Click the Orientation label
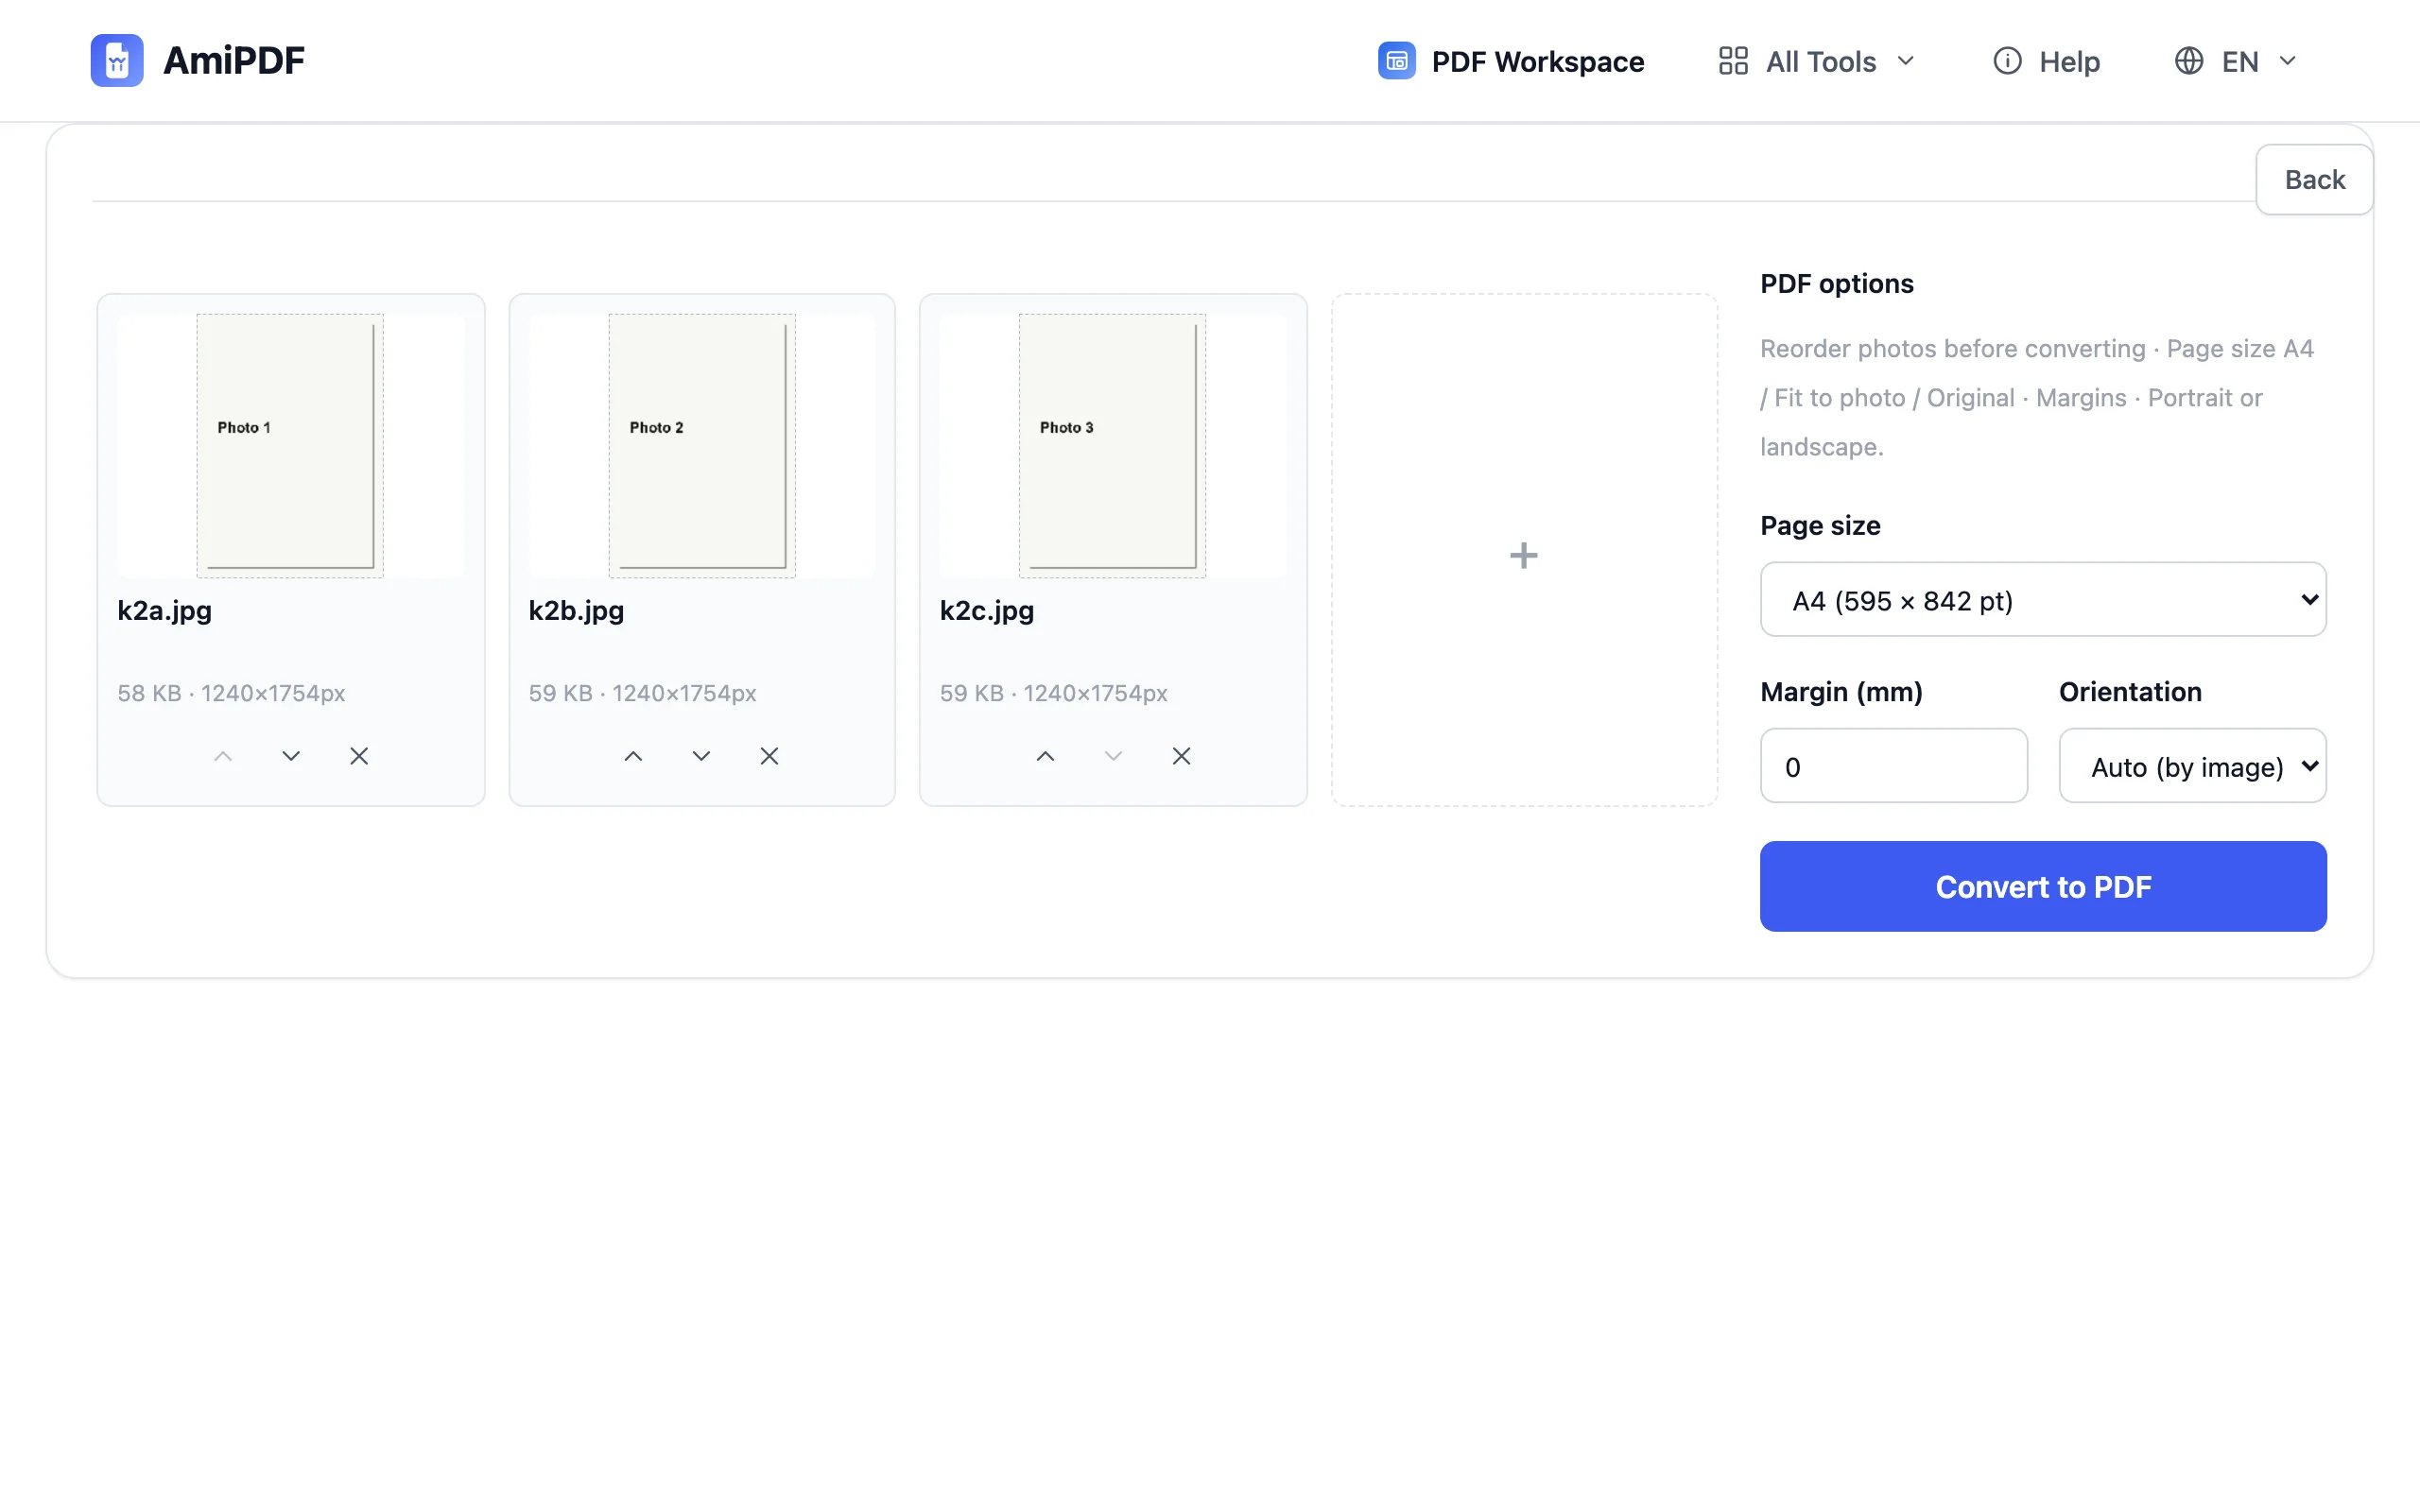This screenshot has height=1512, width=2420. coord(2130,692)
